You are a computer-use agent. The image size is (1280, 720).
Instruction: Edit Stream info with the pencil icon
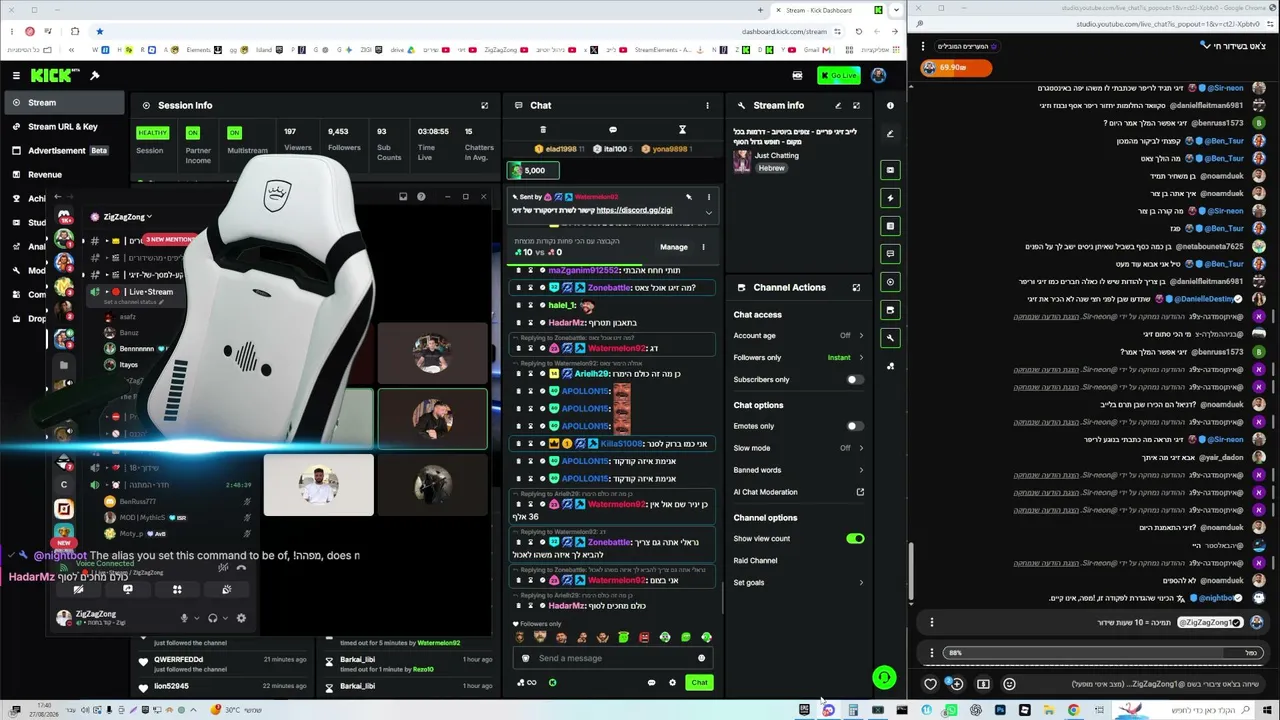(x=838, y=105)
